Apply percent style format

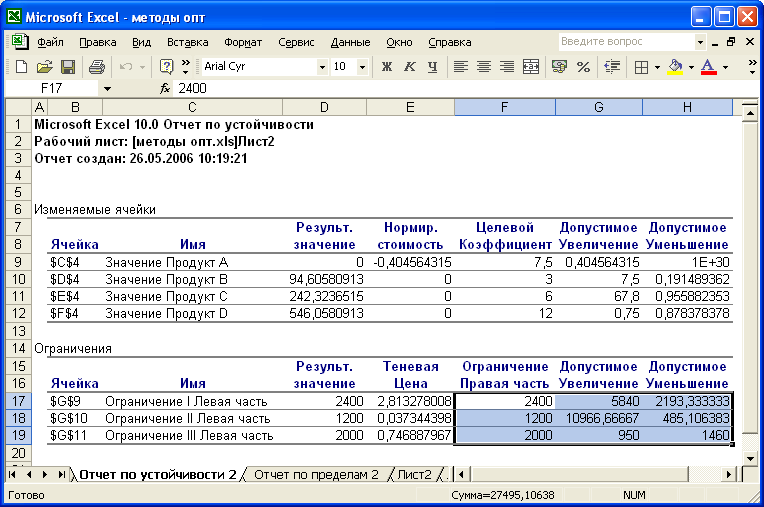point(583,67)
